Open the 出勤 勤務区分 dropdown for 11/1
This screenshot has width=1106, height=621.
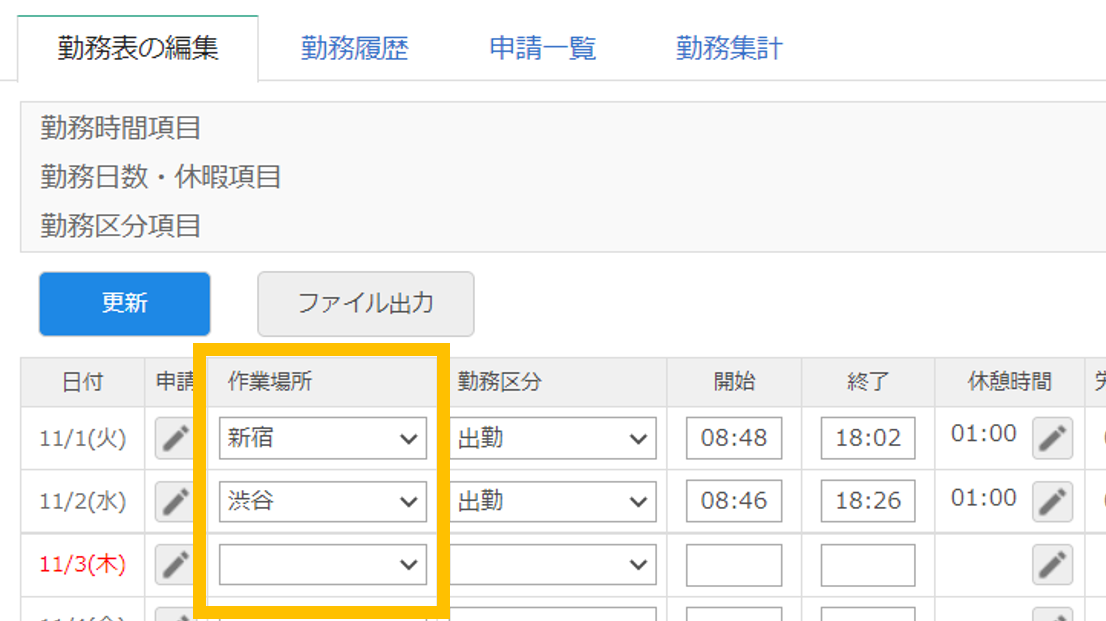(x=553, y=437)
